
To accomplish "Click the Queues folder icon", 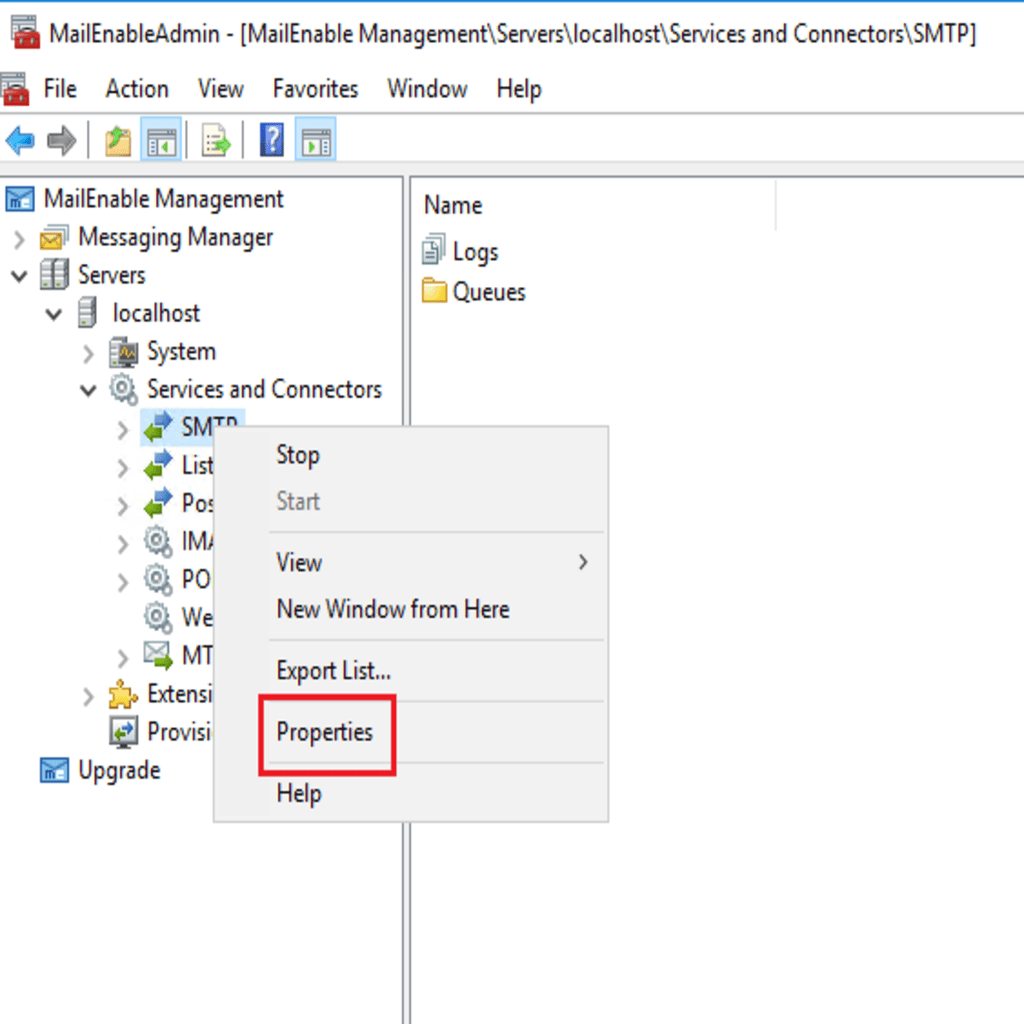I will 434,291.
